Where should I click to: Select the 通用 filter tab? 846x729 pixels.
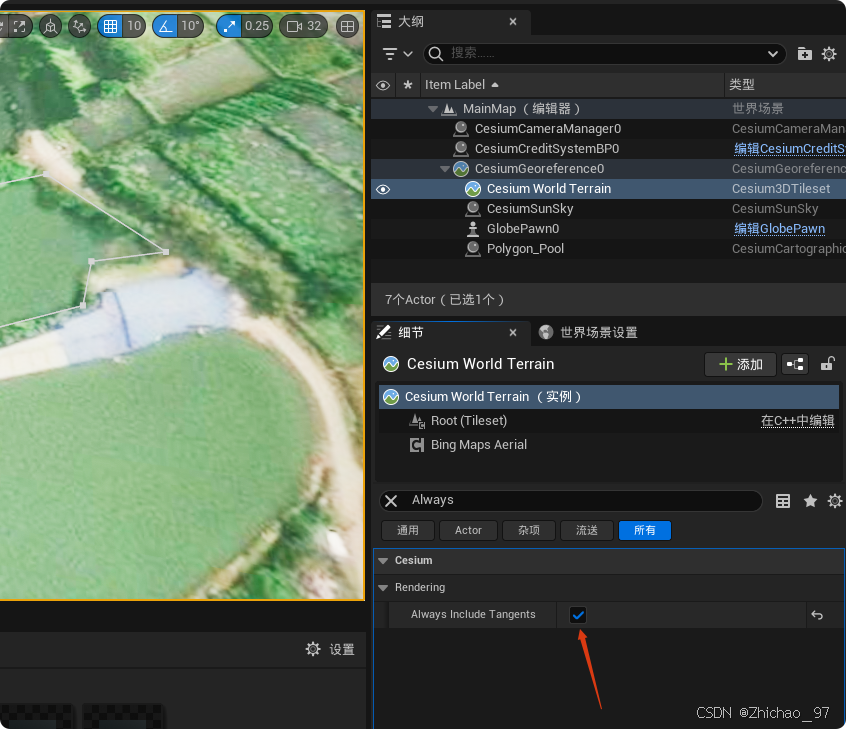pyautogui.click(x=408, y=531)
